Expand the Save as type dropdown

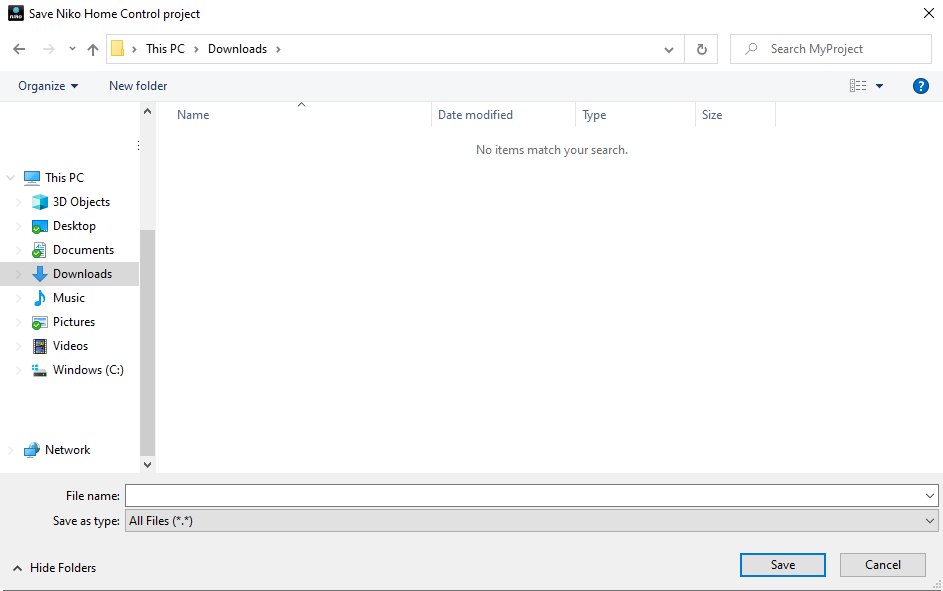930,521
